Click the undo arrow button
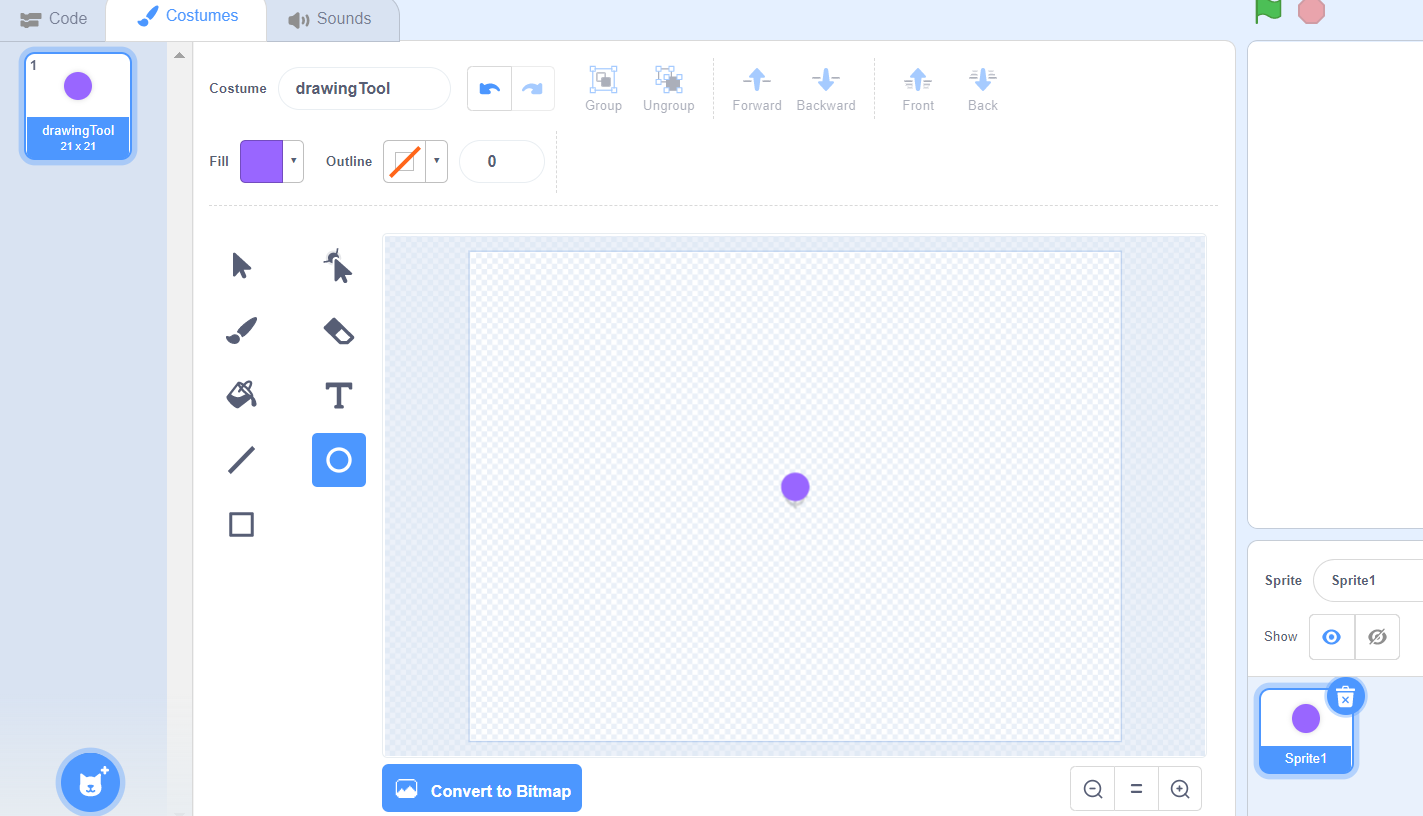The image size is (1423, 816). [x=490, y=89]
